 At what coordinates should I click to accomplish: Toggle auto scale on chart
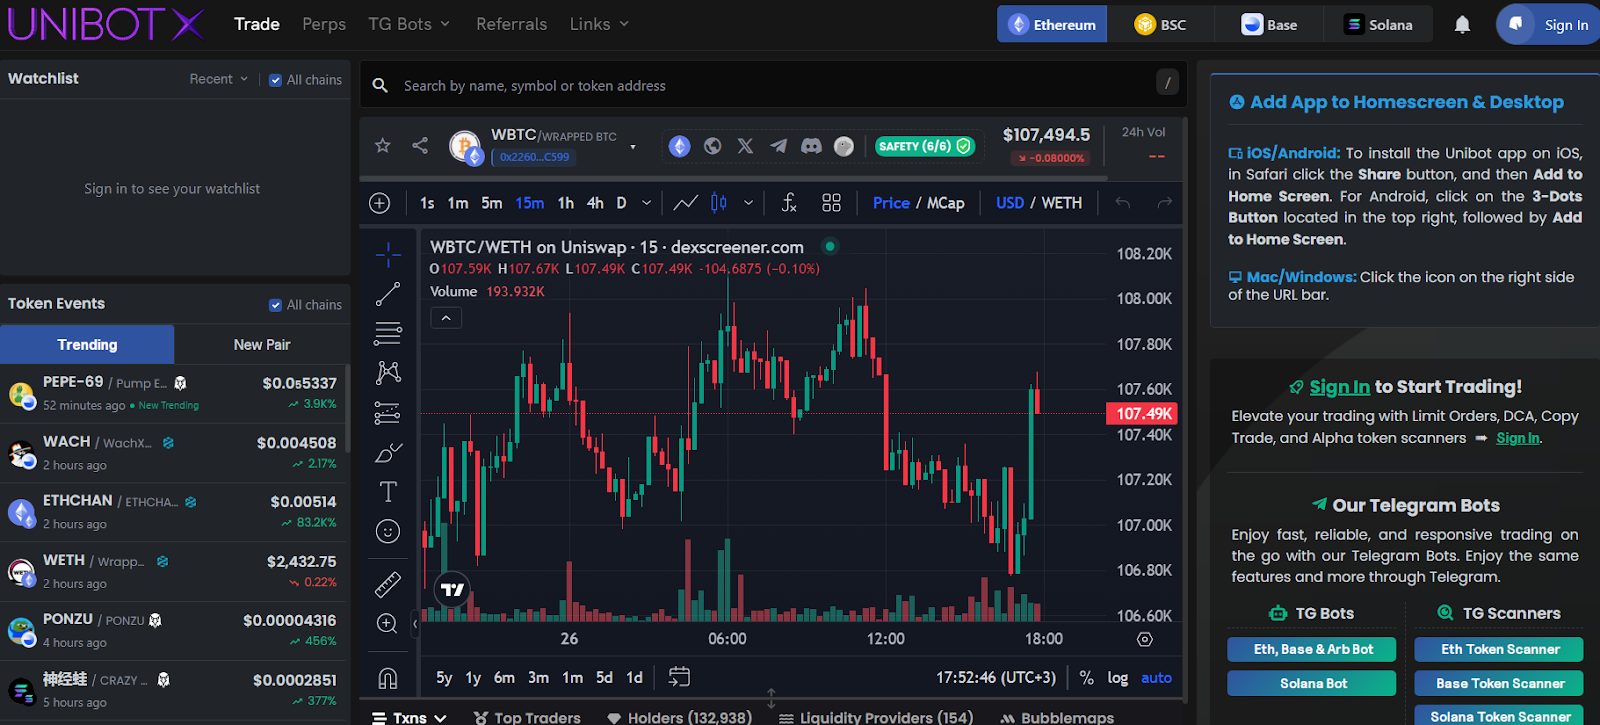1156,677
